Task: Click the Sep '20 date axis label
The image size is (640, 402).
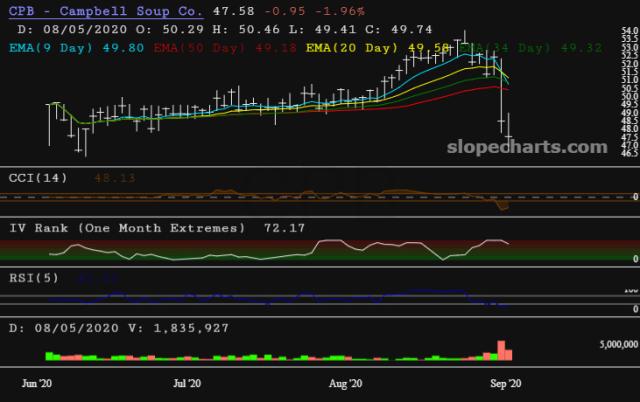Action: pos(504,383)
